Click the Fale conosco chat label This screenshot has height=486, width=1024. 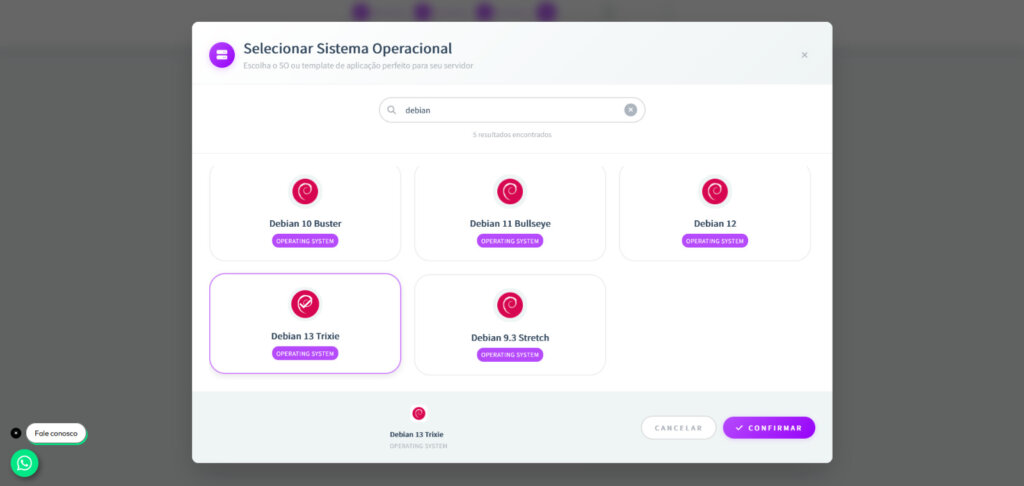(56, 433)
